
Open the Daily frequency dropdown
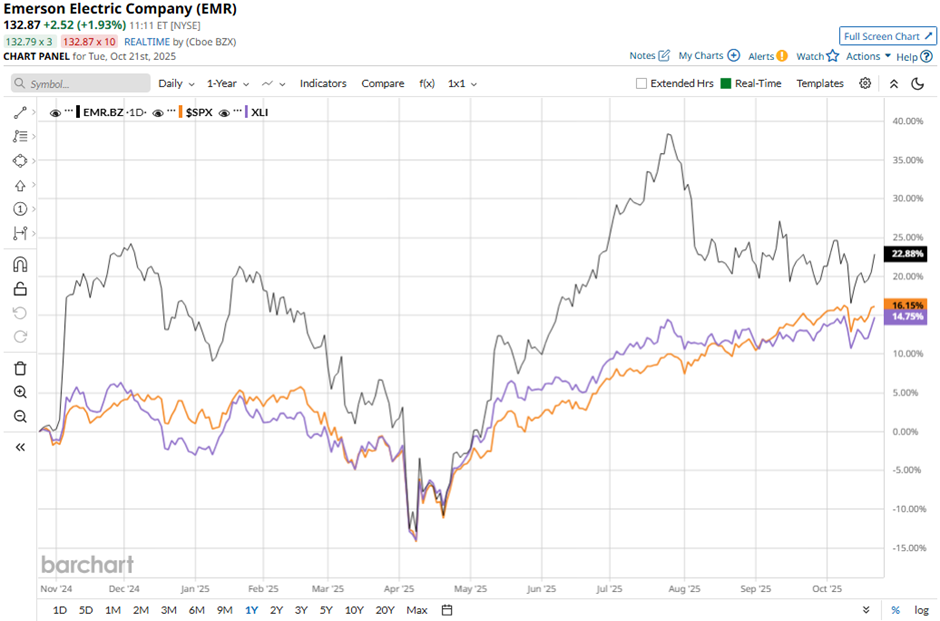click(176, 84)
